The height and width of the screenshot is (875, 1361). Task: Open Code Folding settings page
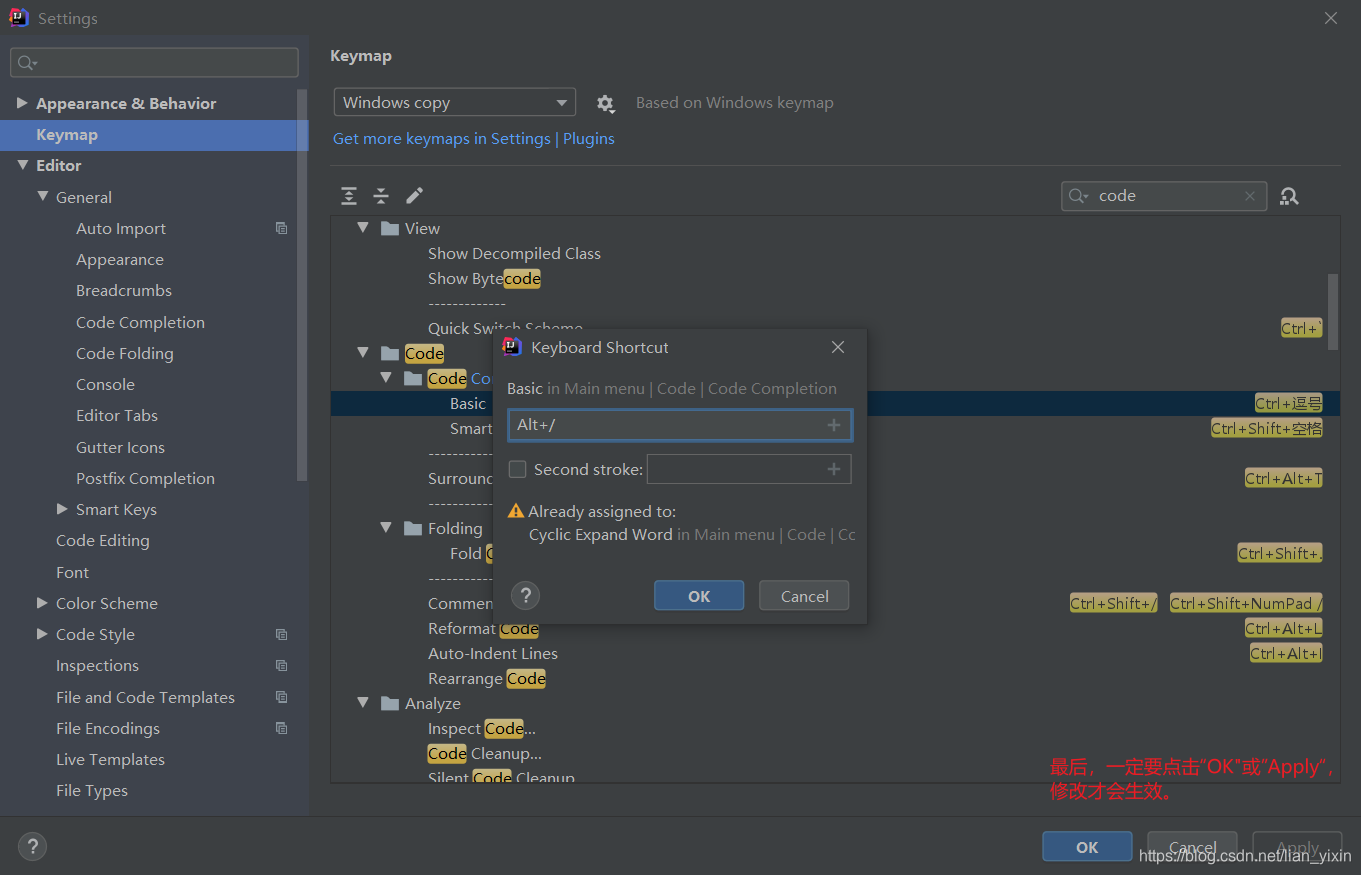coord(125,353)
